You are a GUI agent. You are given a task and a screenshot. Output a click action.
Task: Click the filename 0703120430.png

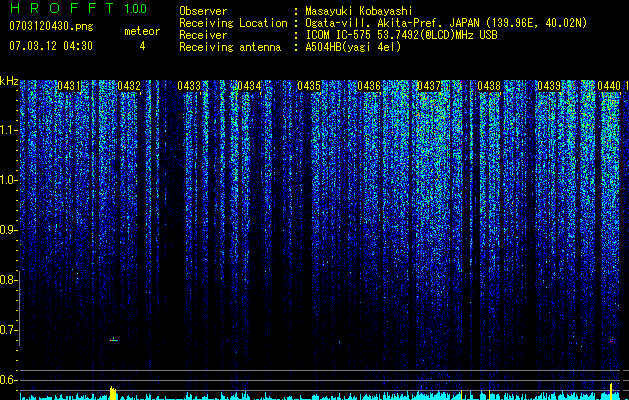pyautogui.click(x=51, y=26)
